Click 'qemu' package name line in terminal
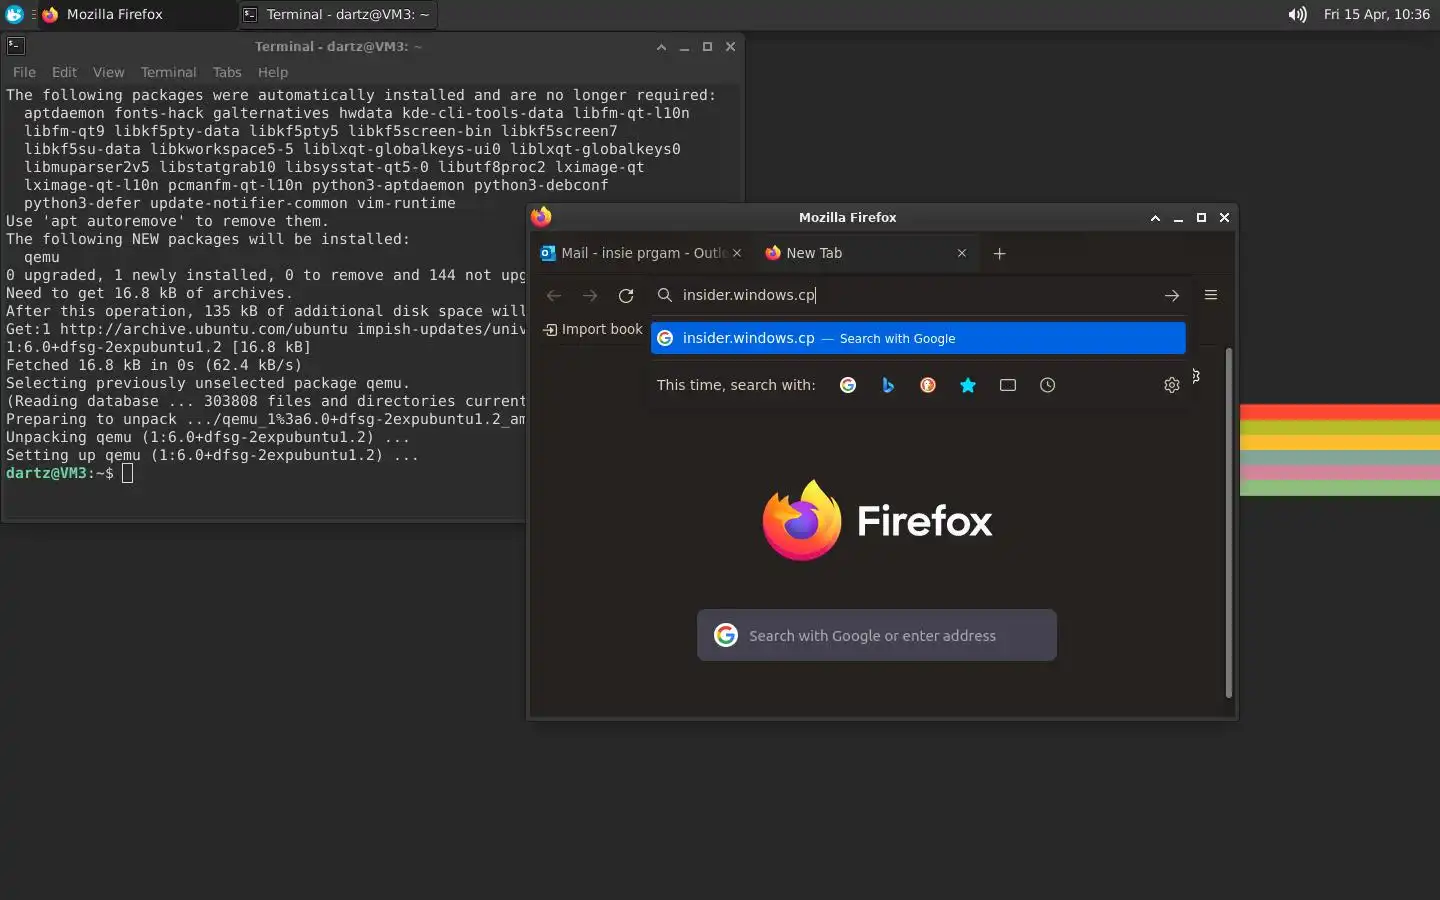Viewport: 1440px width, 900px height. click(42, 257)
